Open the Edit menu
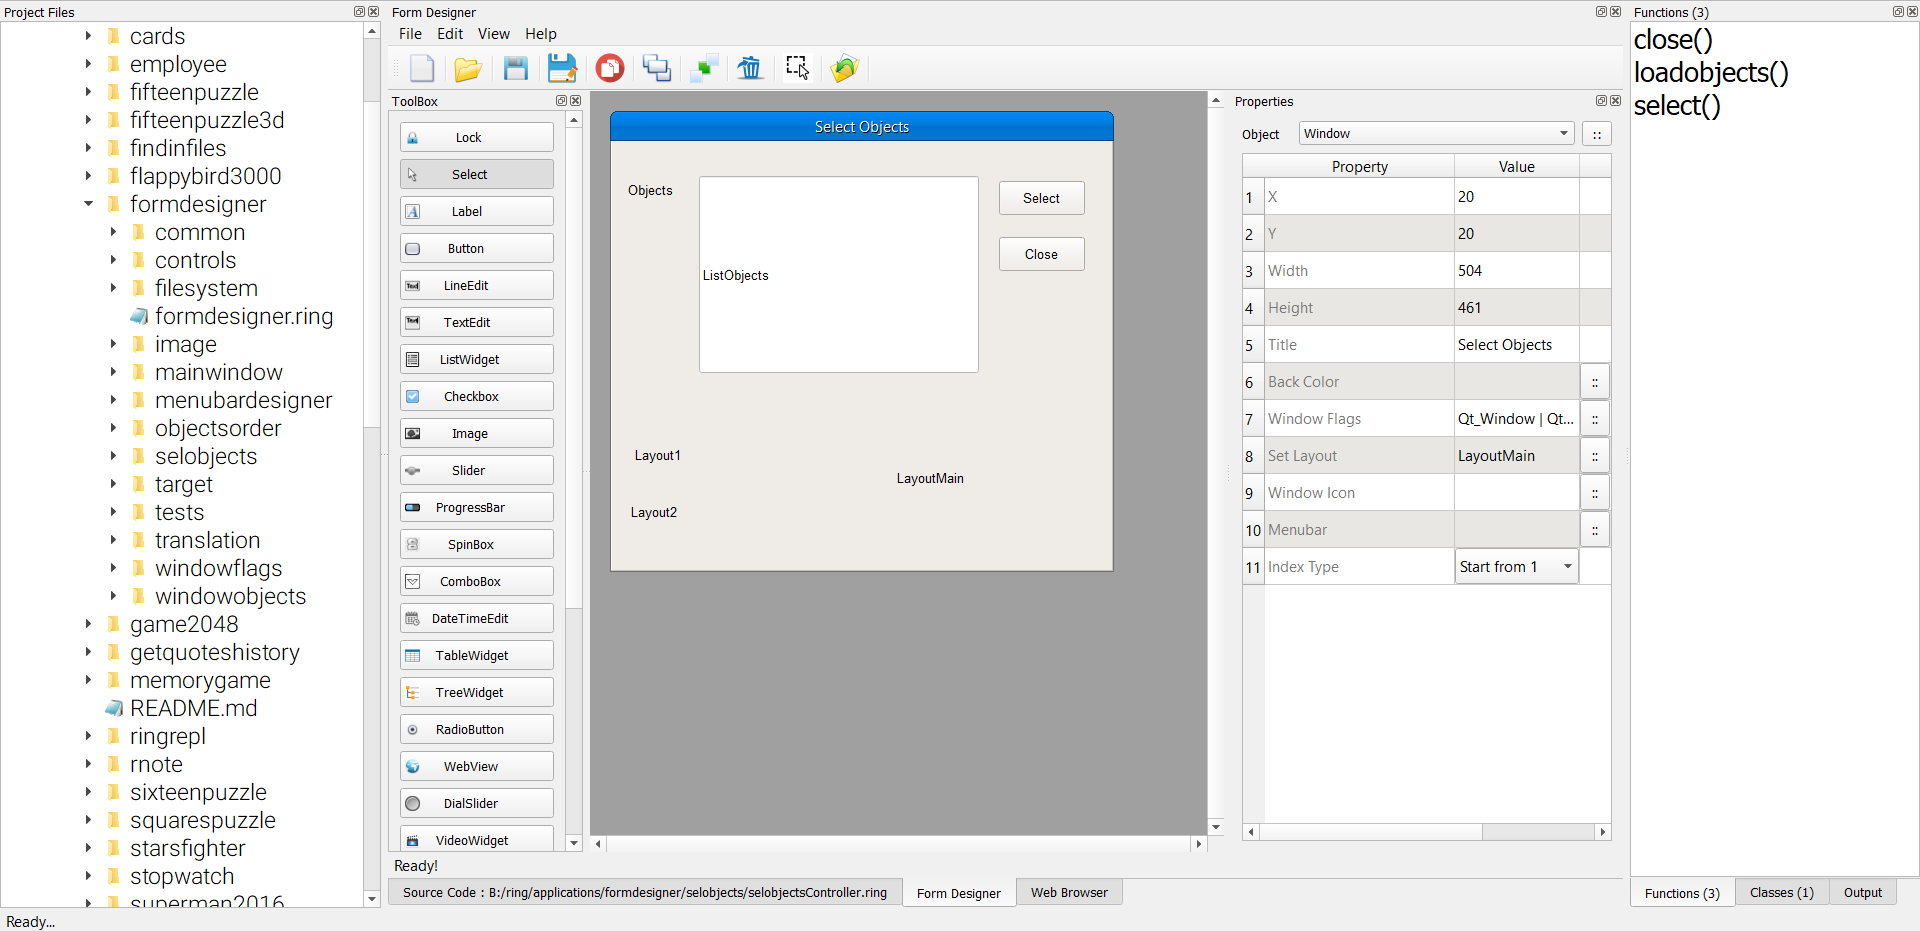 click(450, 34)
